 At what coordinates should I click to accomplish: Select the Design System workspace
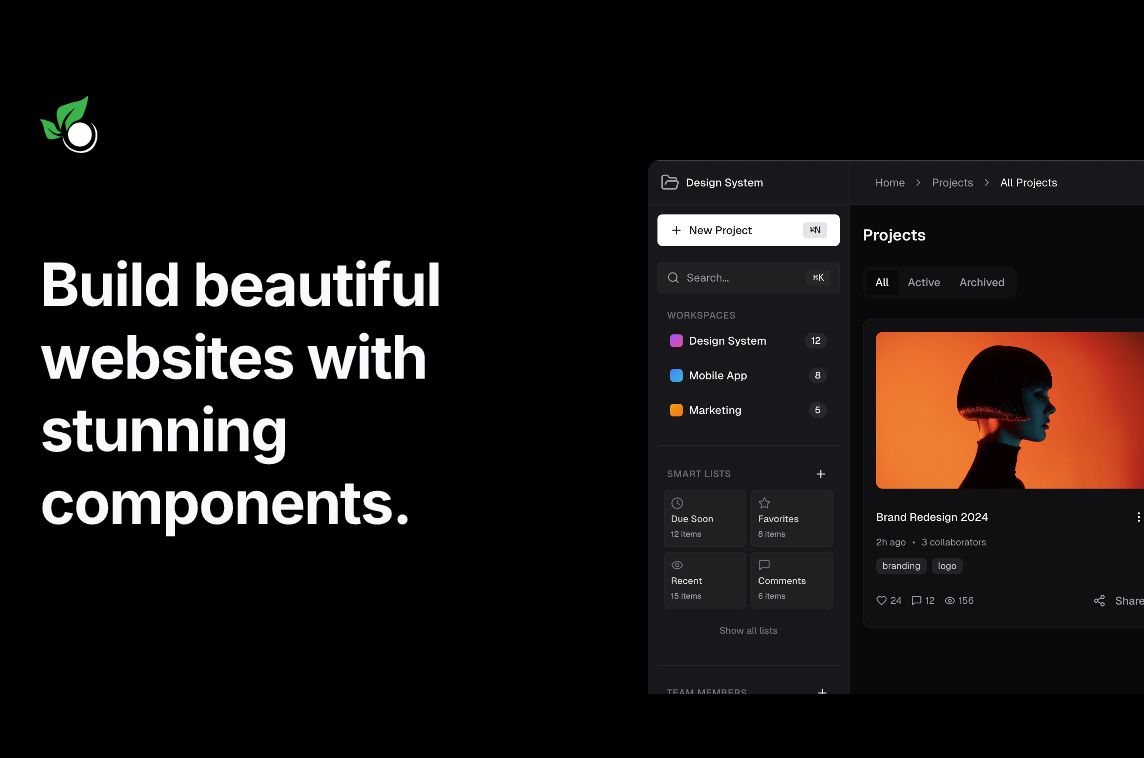tap(748, 341)
